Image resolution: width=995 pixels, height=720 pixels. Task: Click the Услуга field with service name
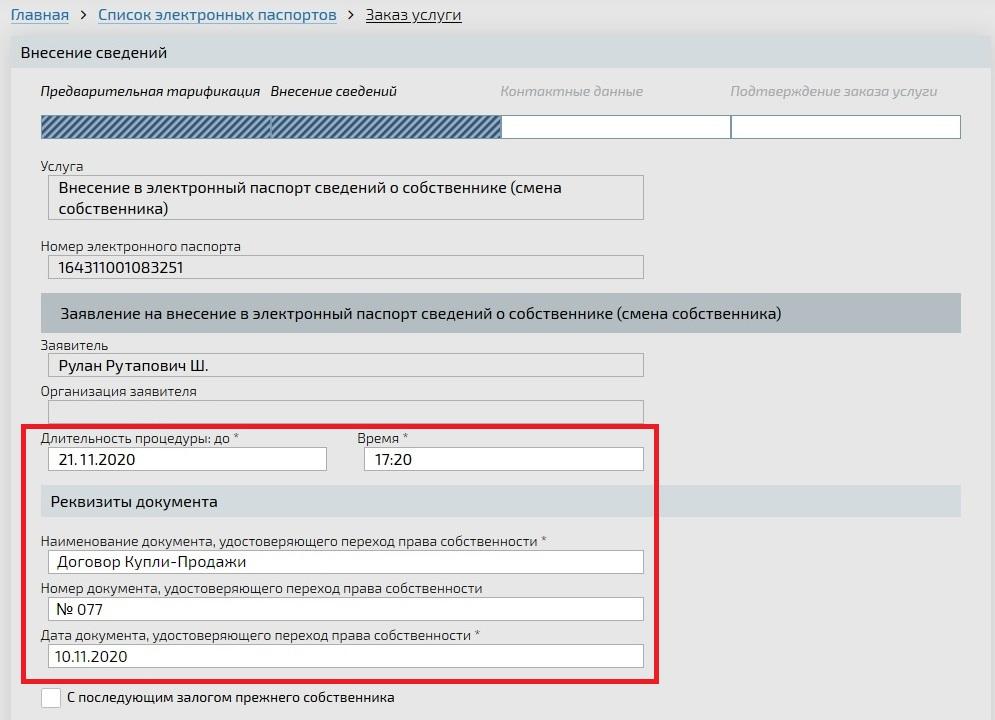coord(346,198)
